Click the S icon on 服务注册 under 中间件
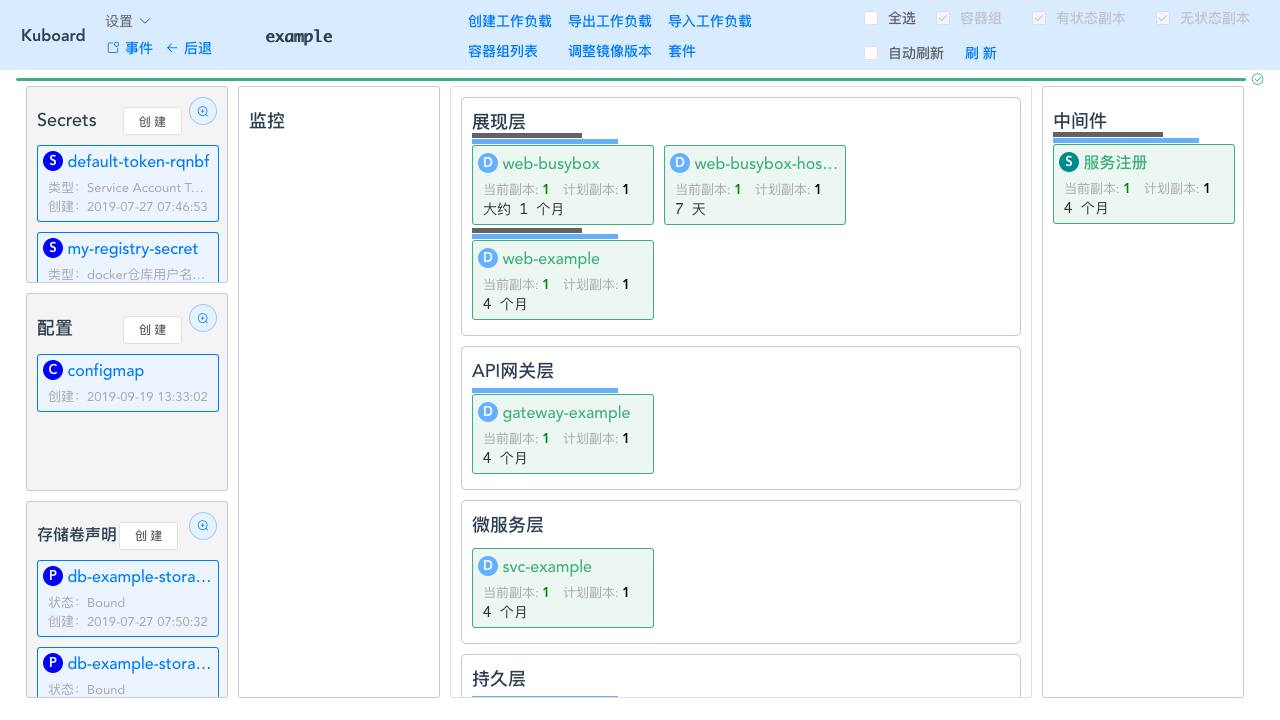 (x=1069, y=162)
